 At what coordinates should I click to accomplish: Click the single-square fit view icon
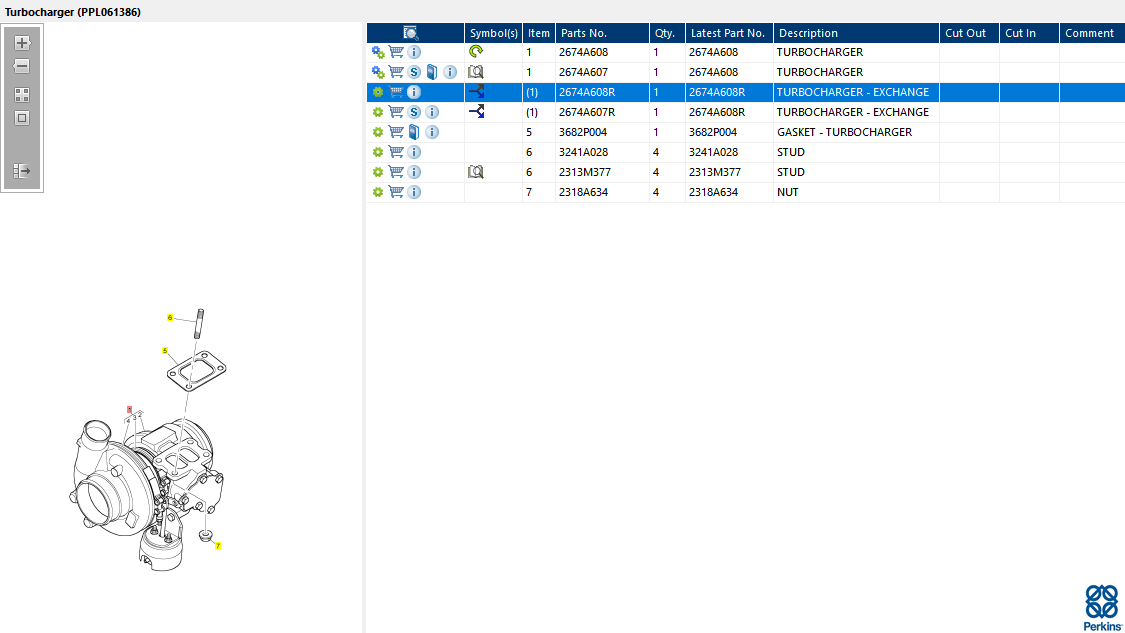click(x=22, y=118)
